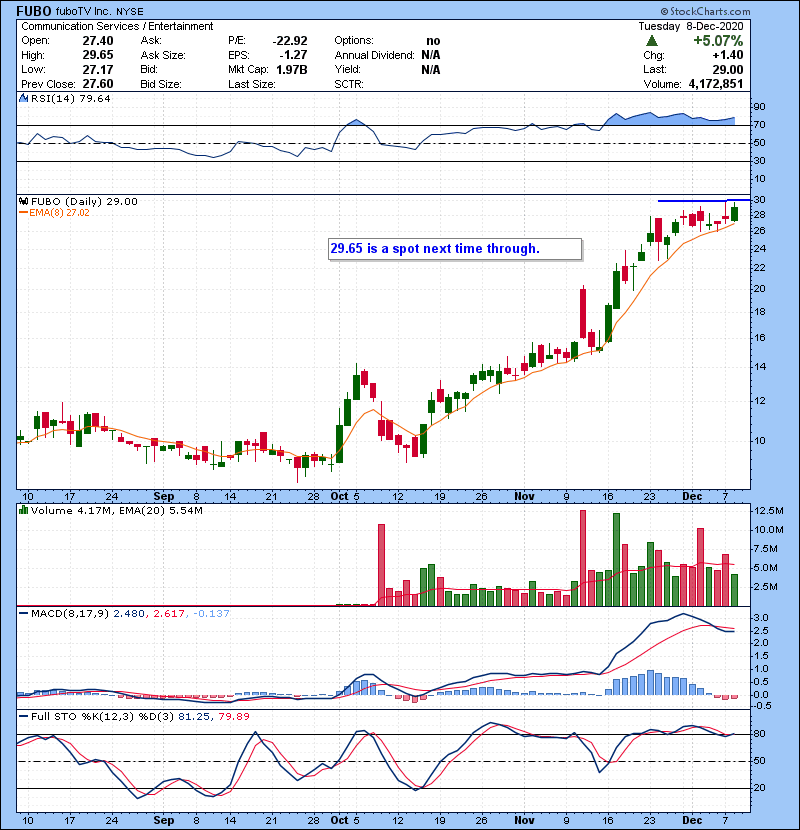Click the MACD value 2.480

129,614
